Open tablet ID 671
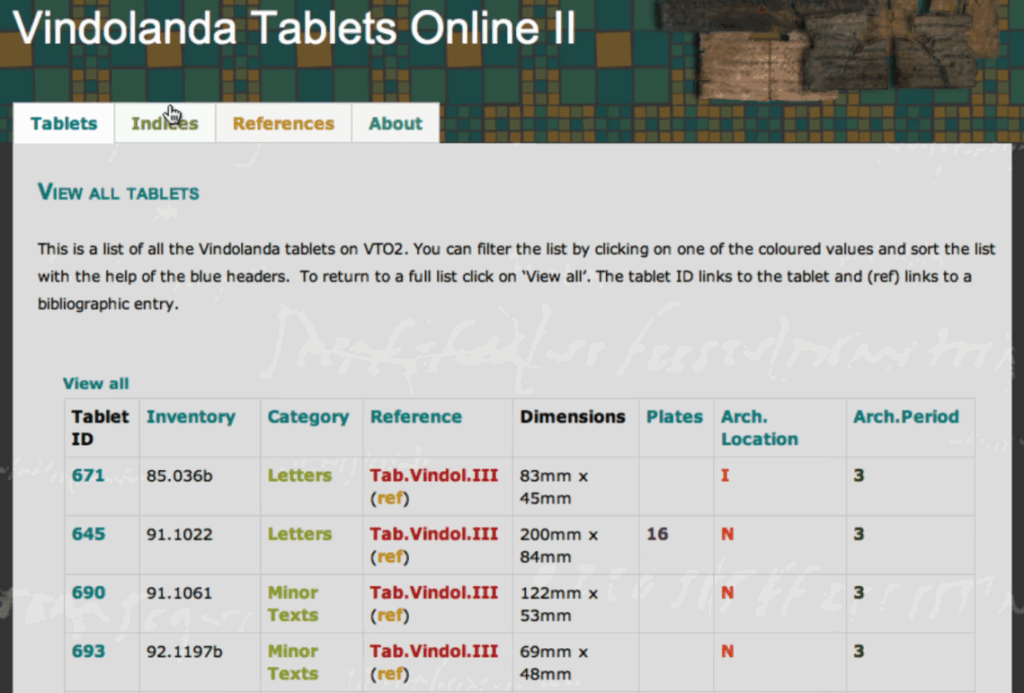Viewport: 1024px width, 693px height. (88, 476)
